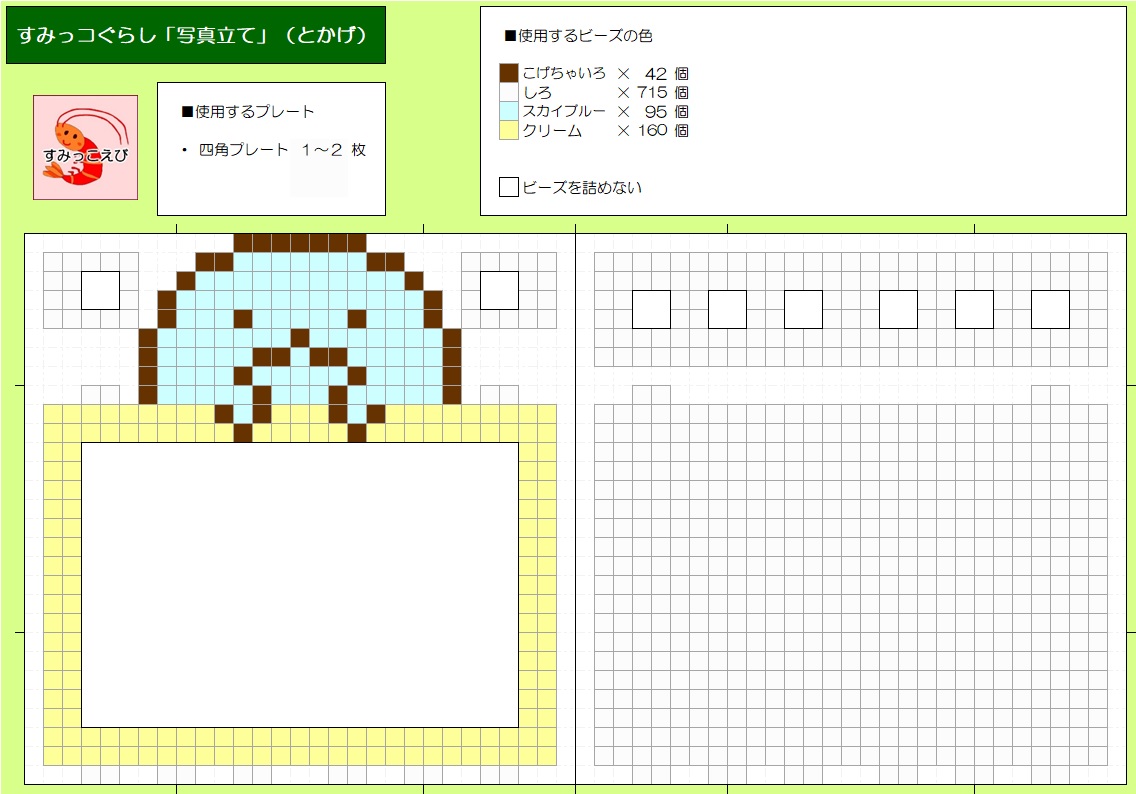Click the bead count 160 個
The width and height of the screenshot is (1136, 794).
[663, 130]
